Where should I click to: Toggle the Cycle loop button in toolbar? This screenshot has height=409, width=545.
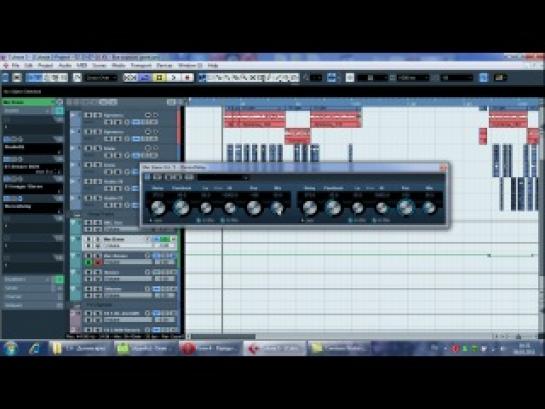pyautogui.click(x=145, y=78)
